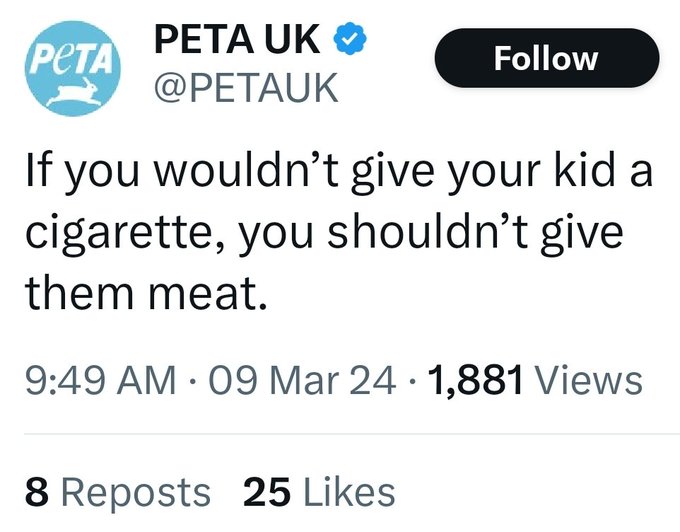Click the word "cigarette" in the tweet

click(114, 234)
